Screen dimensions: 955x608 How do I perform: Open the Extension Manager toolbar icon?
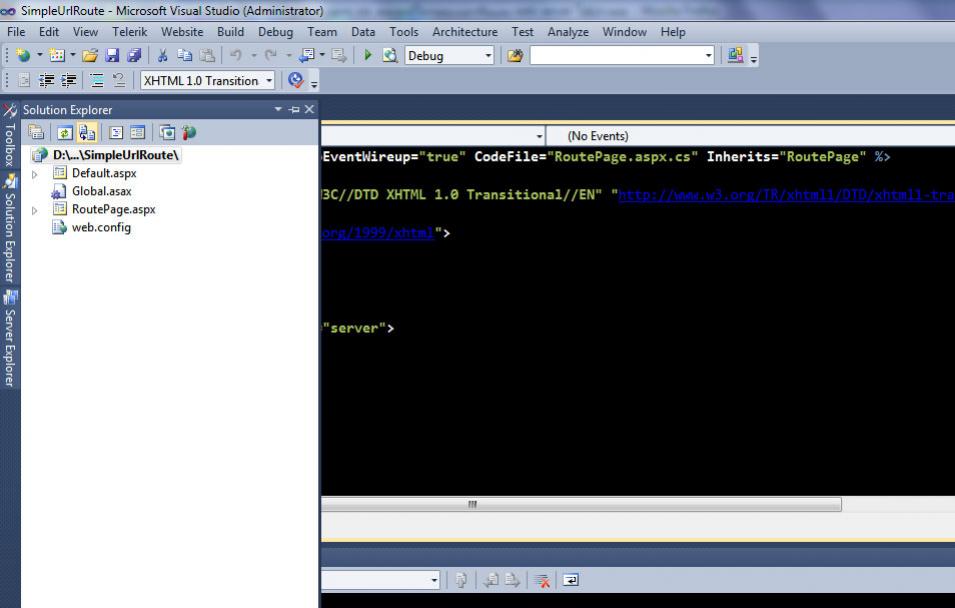[735, 55]
